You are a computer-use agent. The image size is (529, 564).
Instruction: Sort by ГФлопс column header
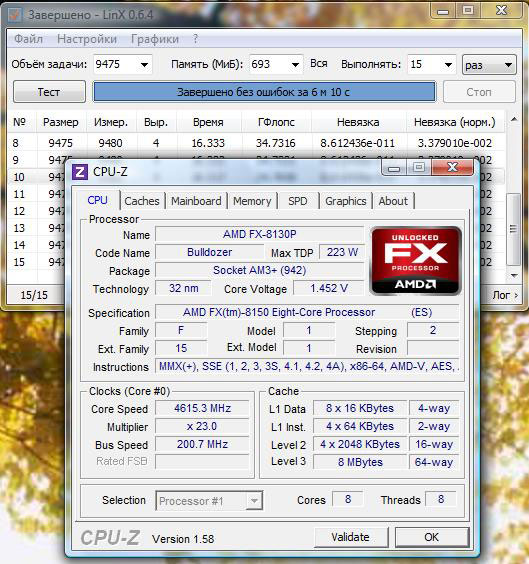276,122
